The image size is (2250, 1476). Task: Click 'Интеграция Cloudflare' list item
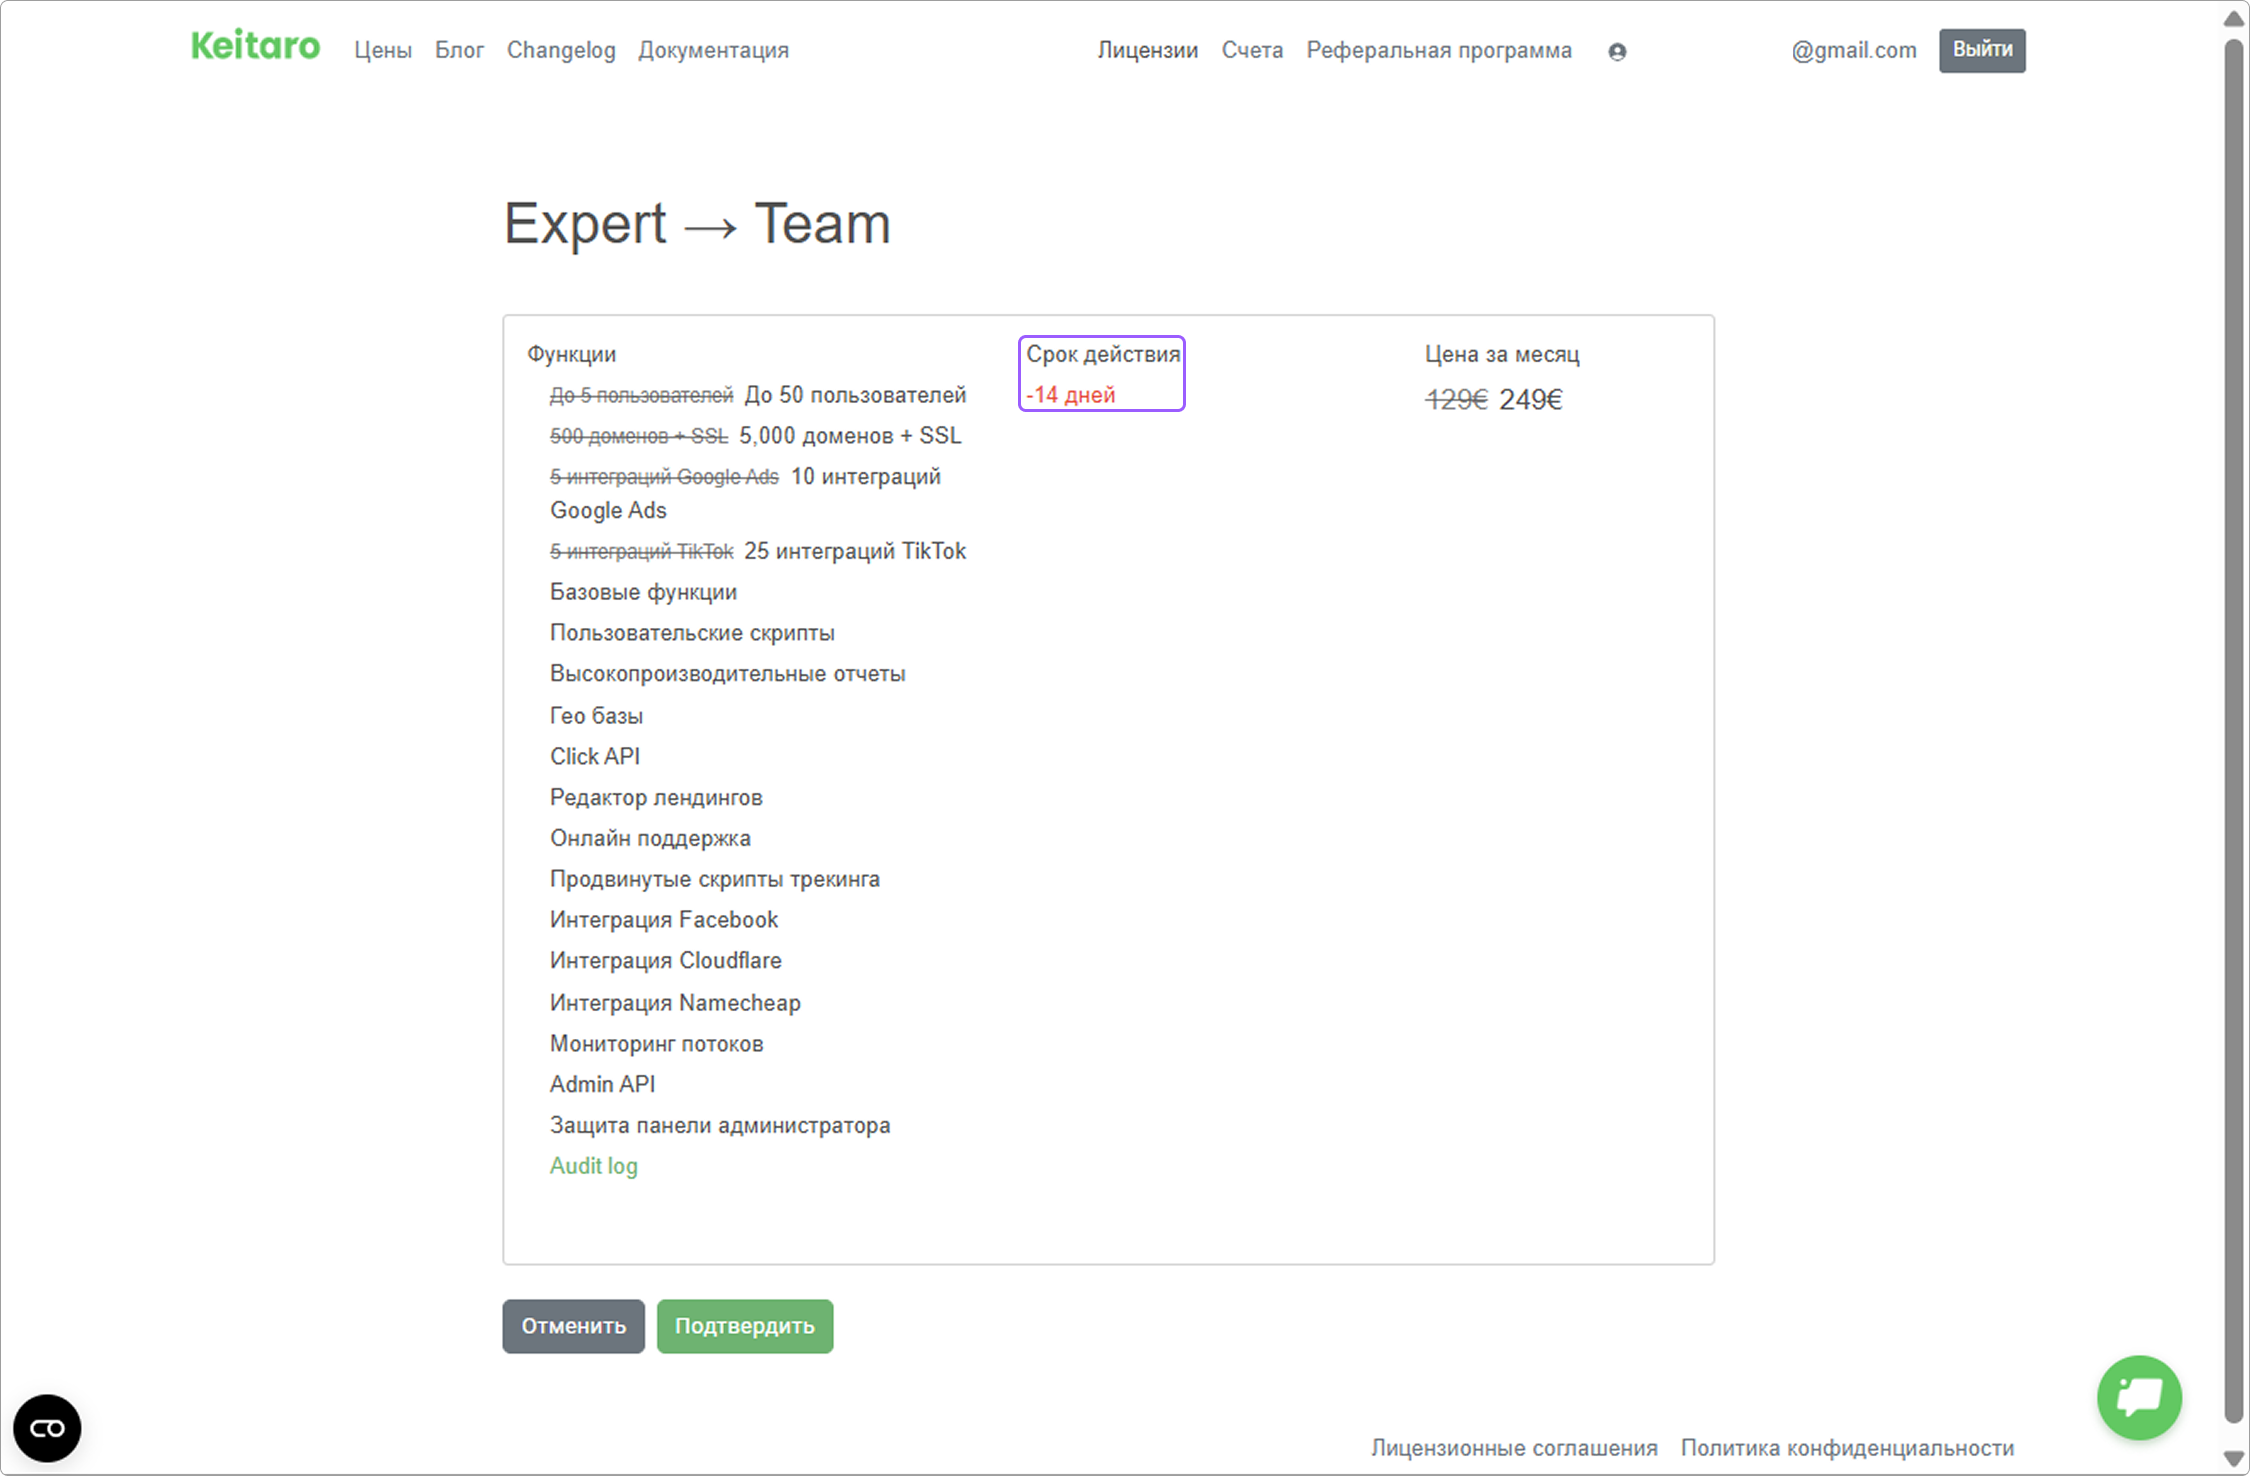[x=666, y=961]
